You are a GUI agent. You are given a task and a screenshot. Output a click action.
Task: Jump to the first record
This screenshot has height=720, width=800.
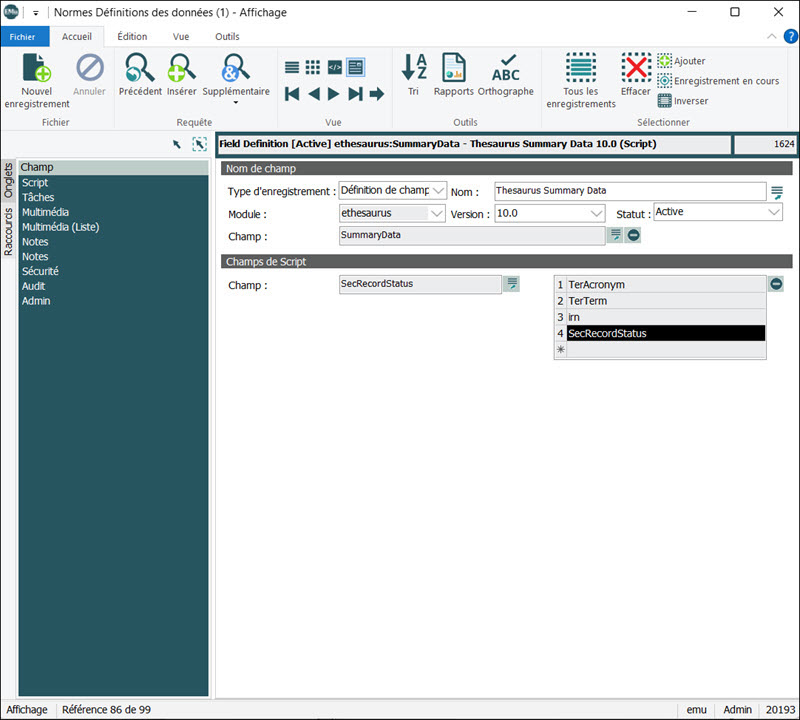click(x=292, y=94)
